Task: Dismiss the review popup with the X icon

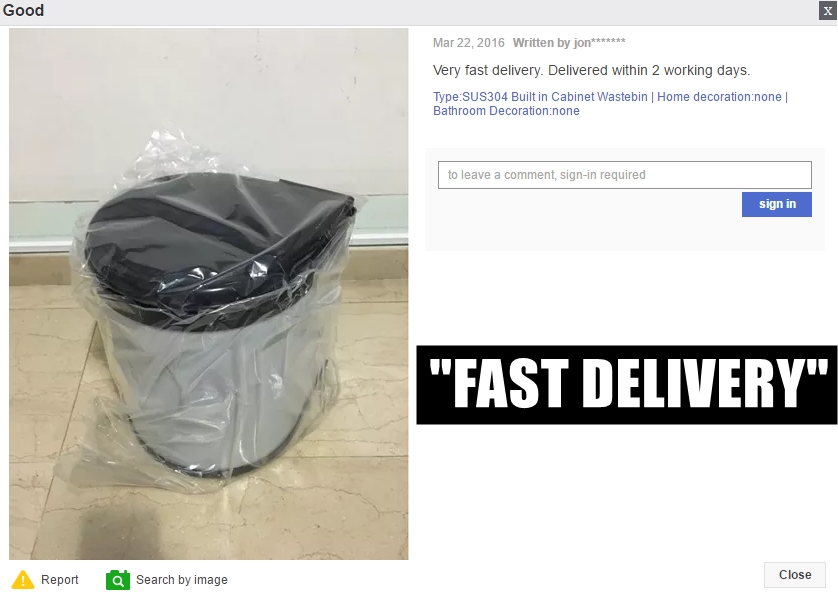Action: click(x=827, y=11)
